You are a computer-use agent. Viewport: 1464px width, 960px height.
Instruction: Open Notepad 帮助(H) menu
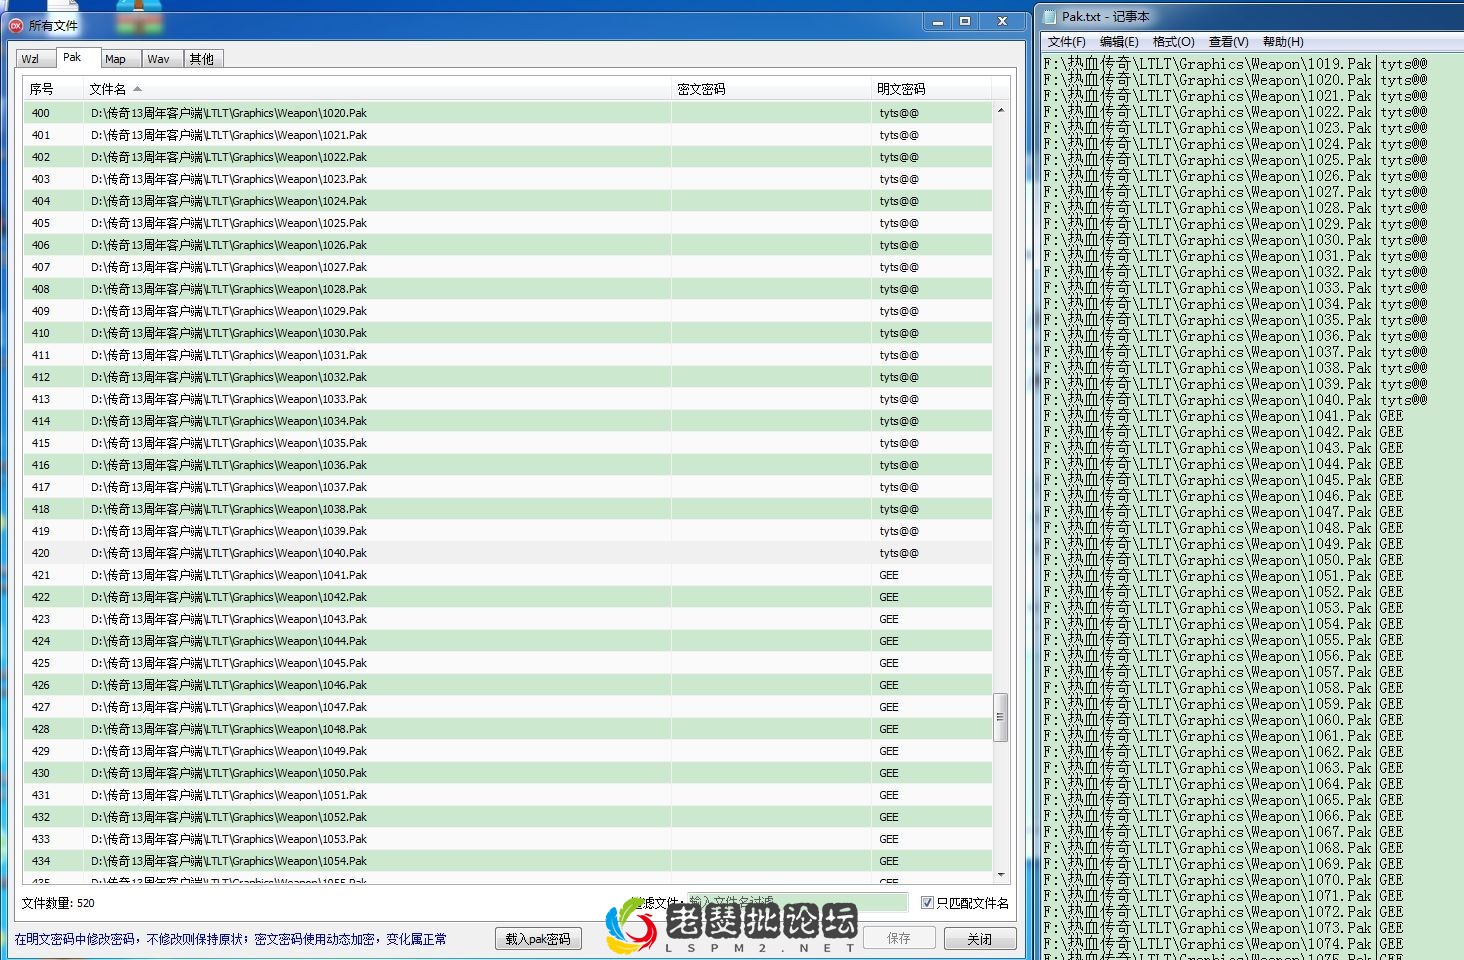pos(1283,42)
